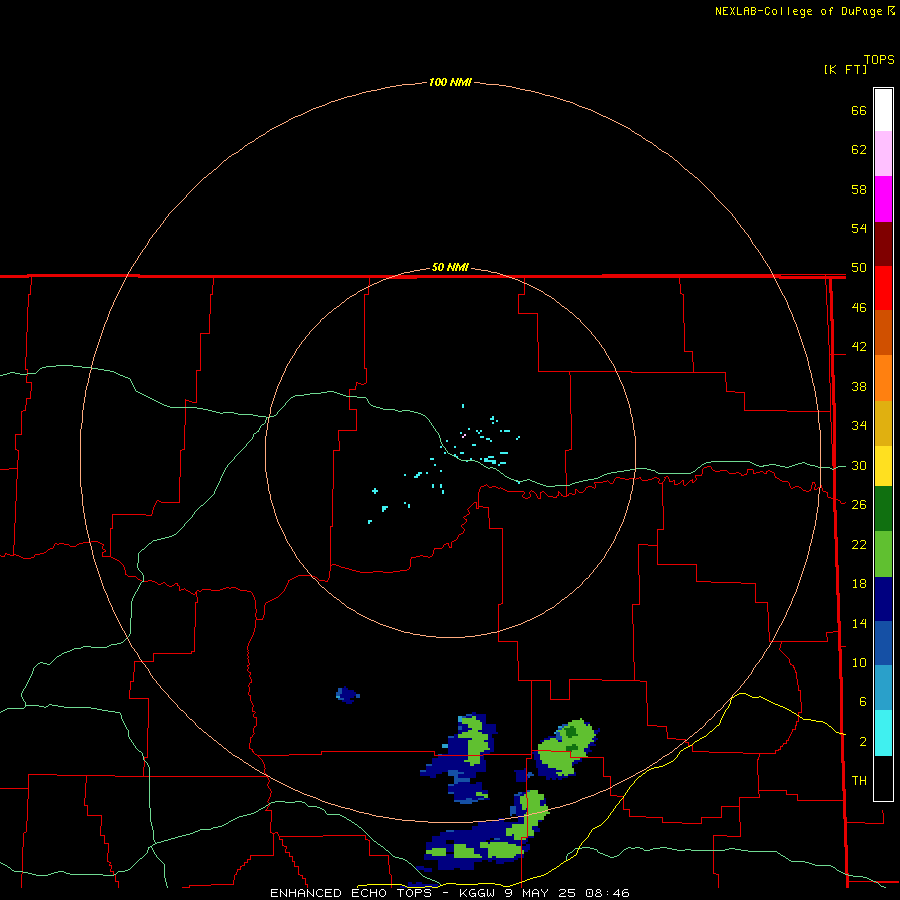
Task: Click the legend value 42
Action: pyautogui.click(x=859, y=347)
